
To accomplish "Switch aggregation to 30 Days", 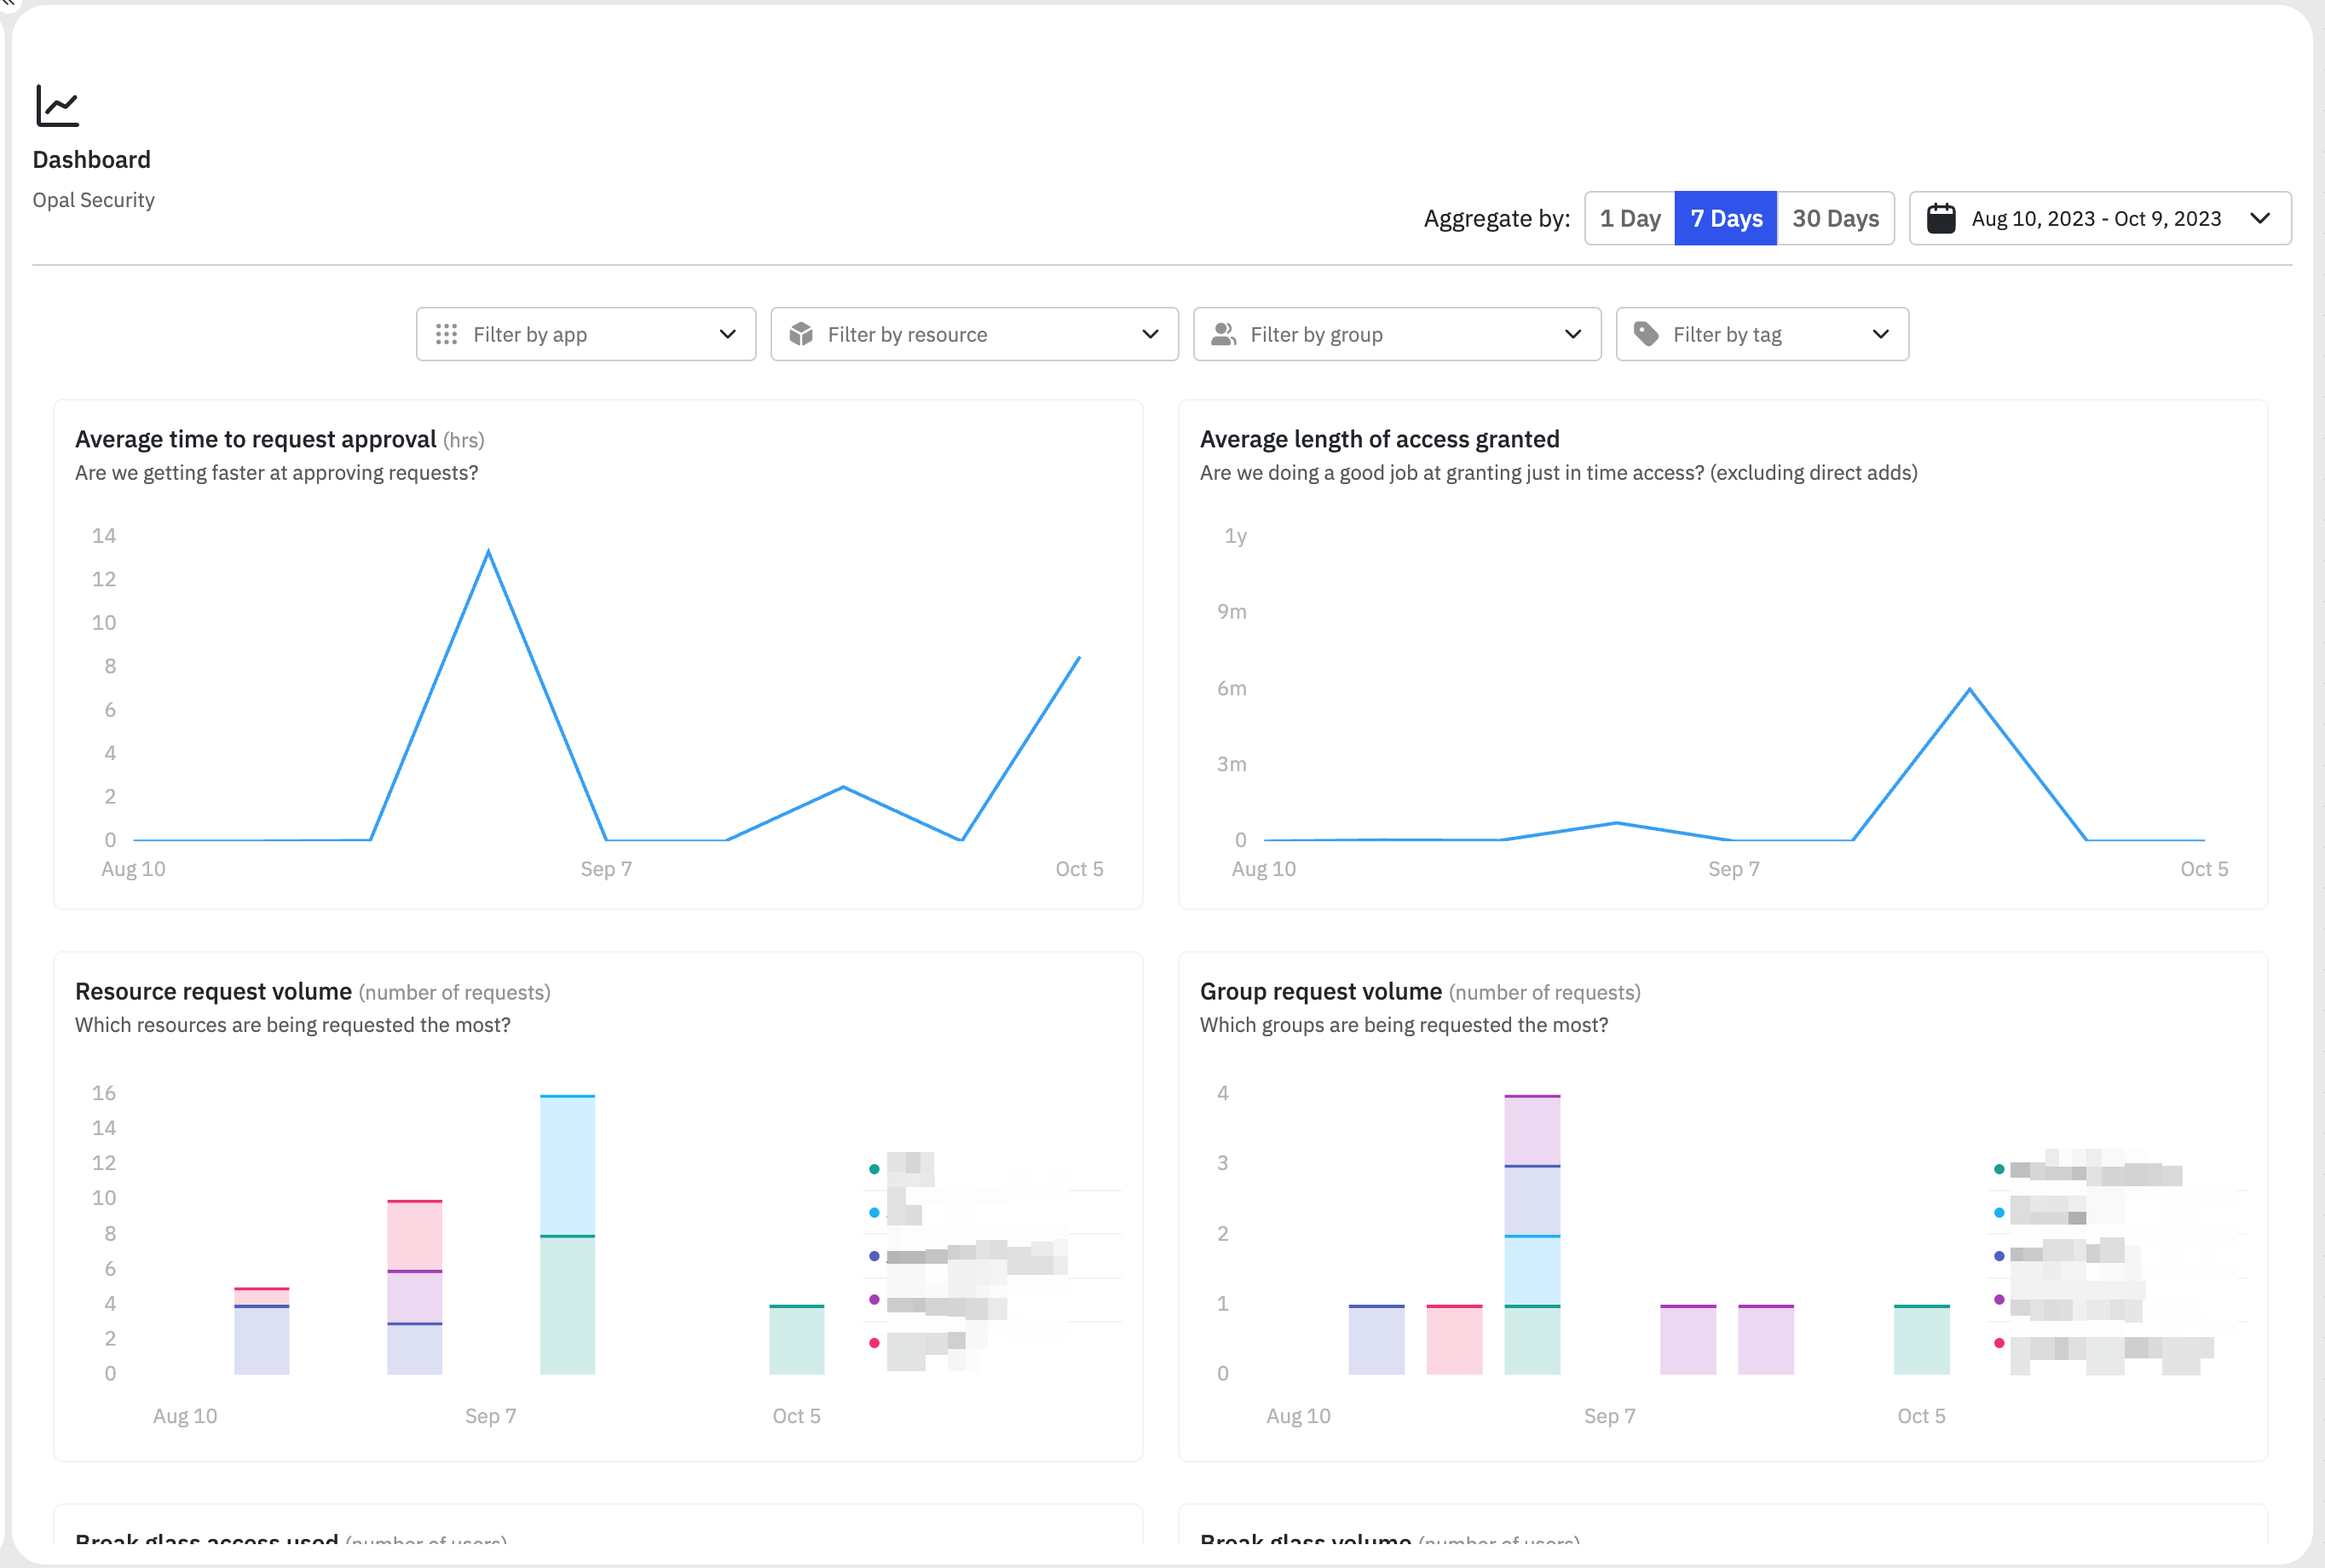I will 1835,218.
